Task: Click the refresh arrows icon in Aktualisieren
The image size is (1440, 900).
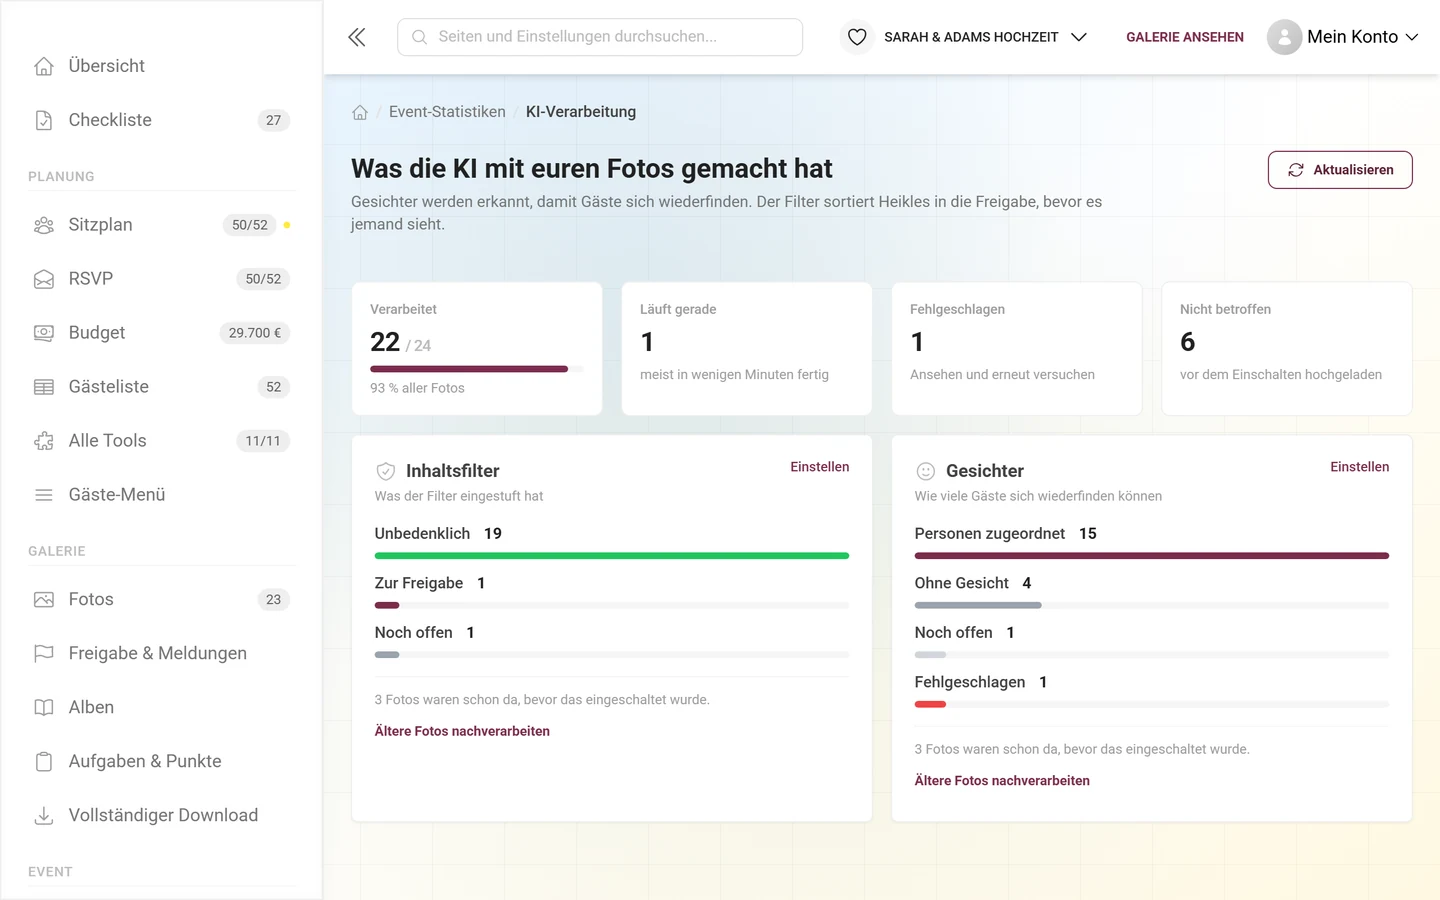Action: tap(1296, 170)
